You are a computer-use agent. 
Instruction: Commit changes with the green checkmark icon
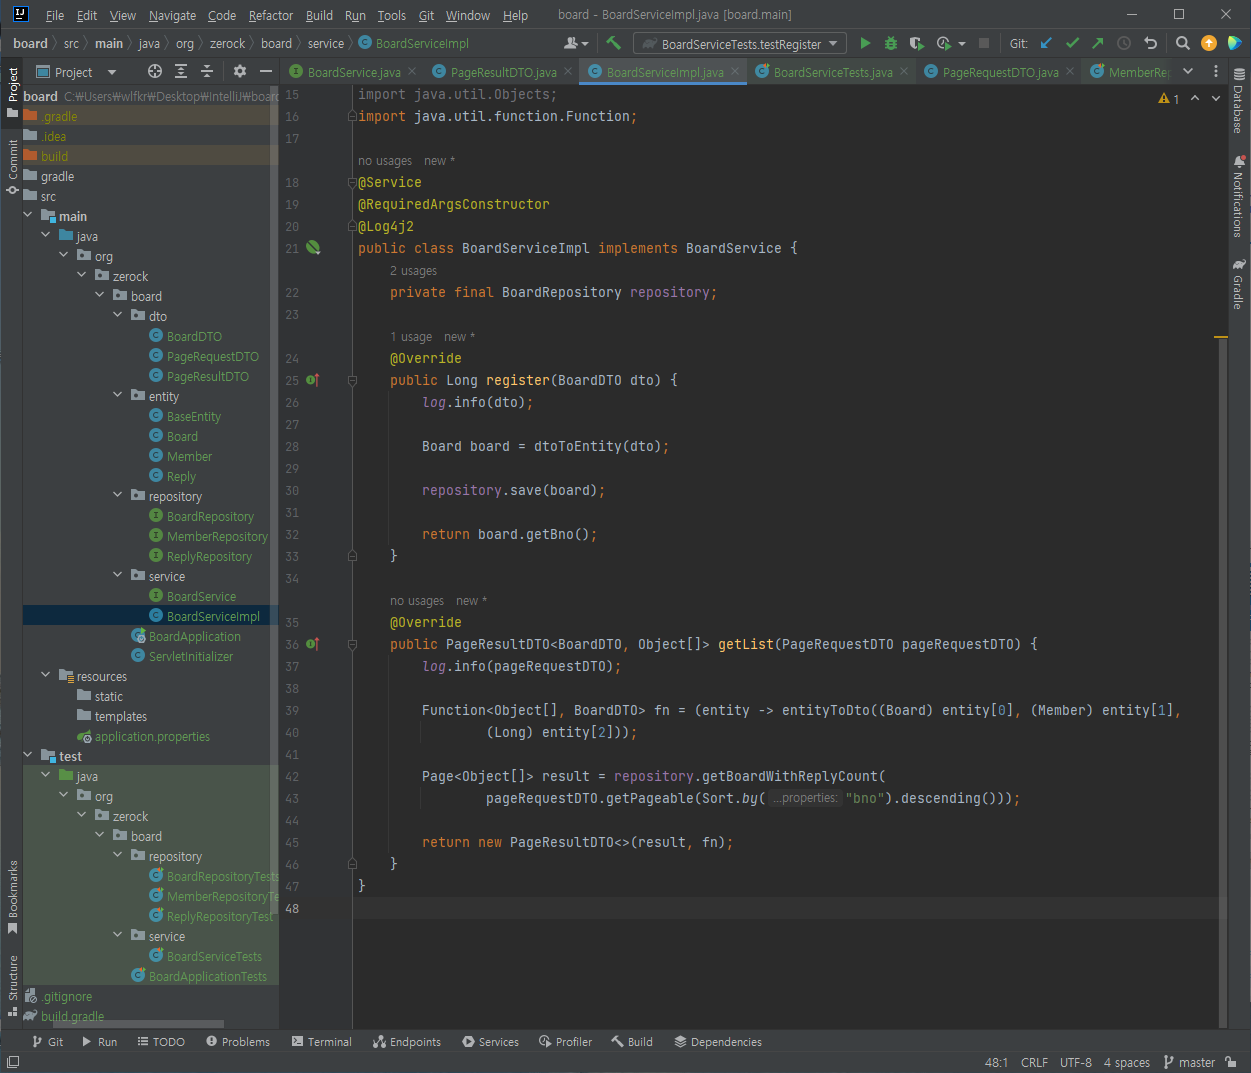tap(1072, 43)
